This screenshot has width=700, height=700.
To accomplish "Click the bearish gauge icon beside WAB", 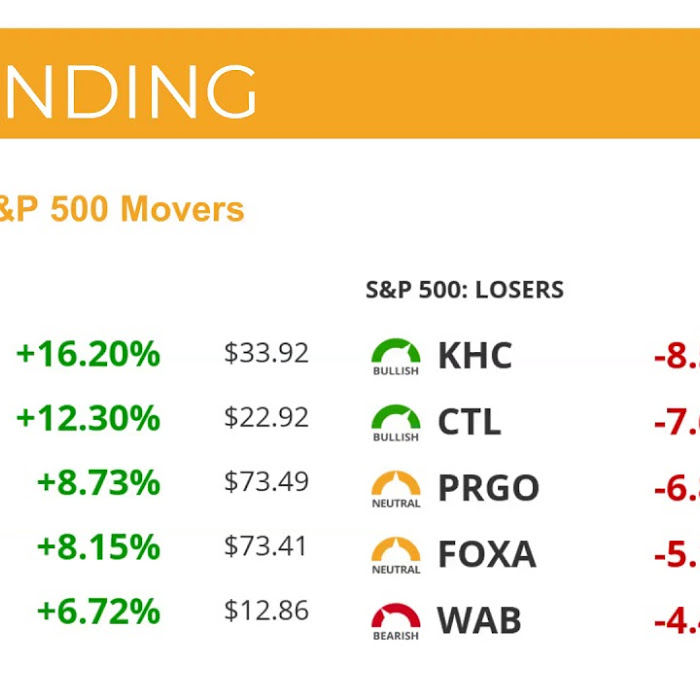I will point(396,619).
